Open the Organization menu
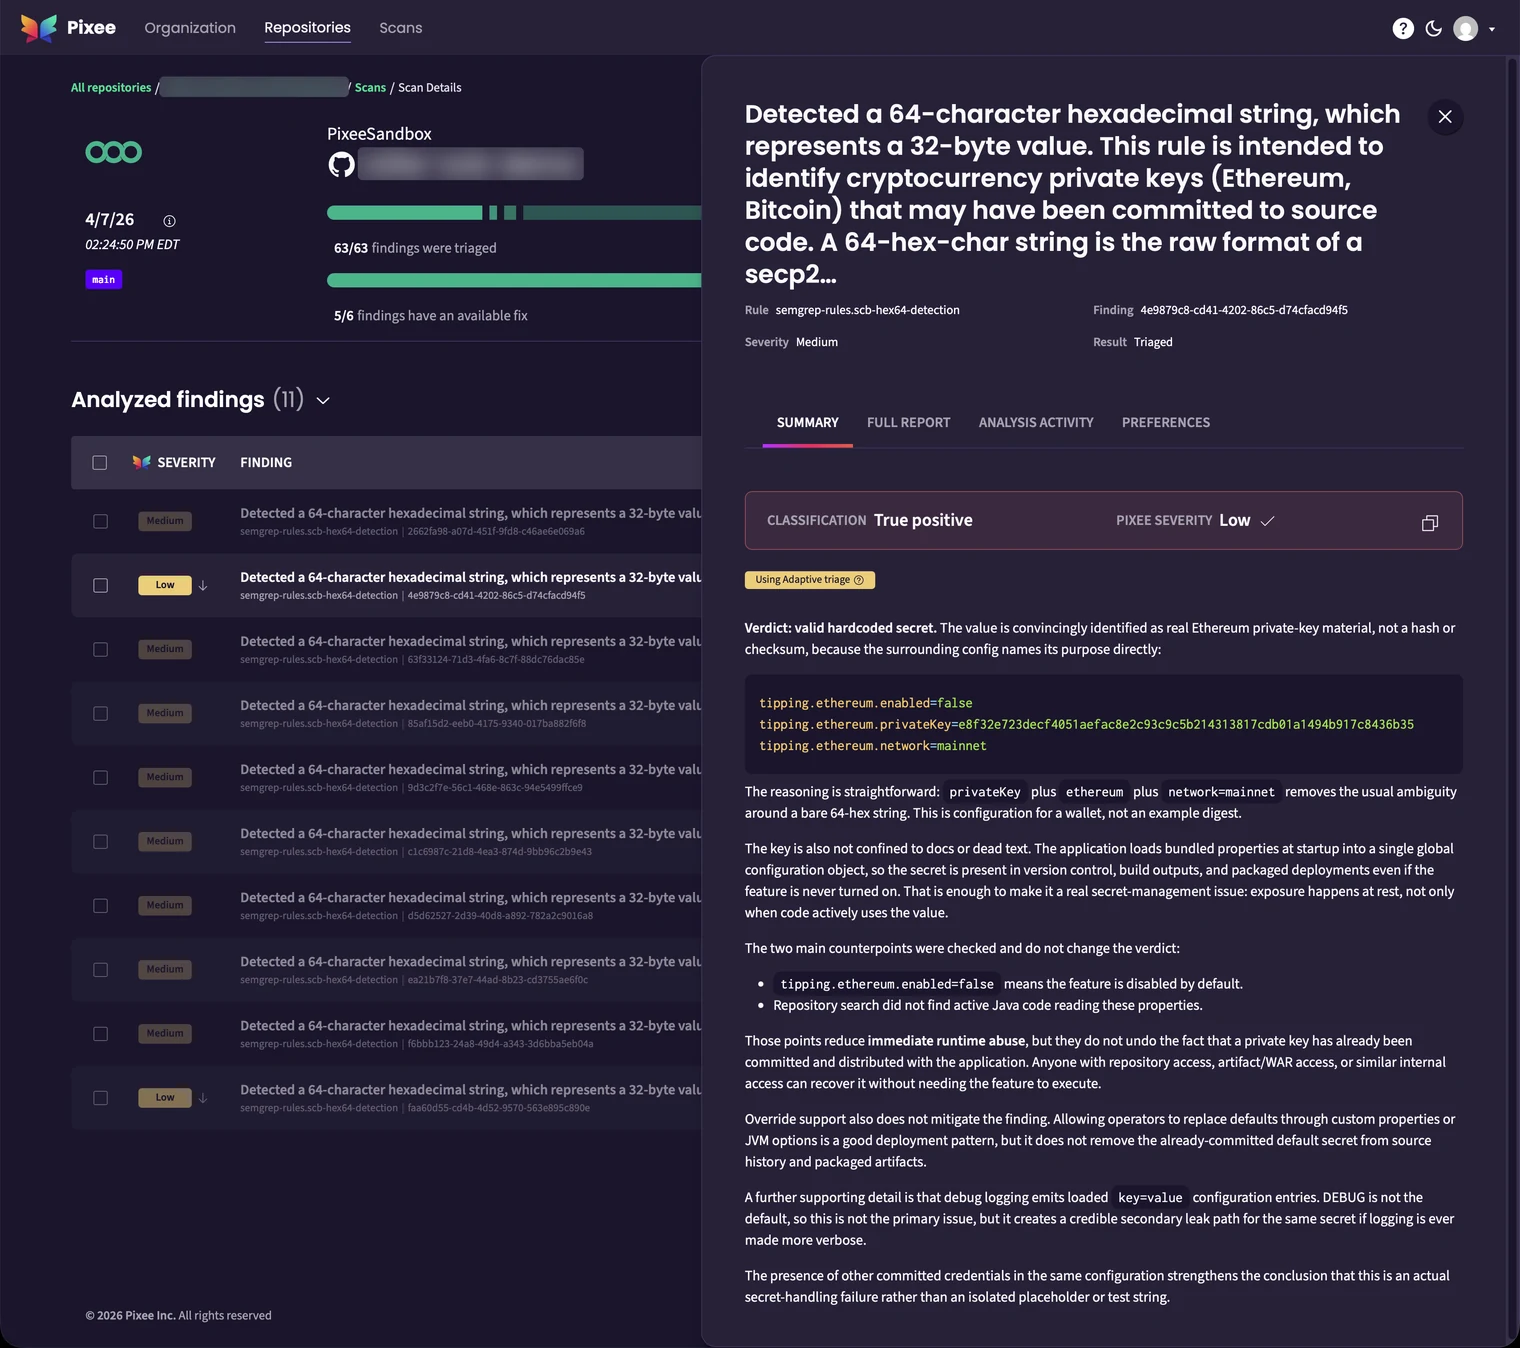The image size is (1520, 1348). pyautogui.click(x=190, y=28)
